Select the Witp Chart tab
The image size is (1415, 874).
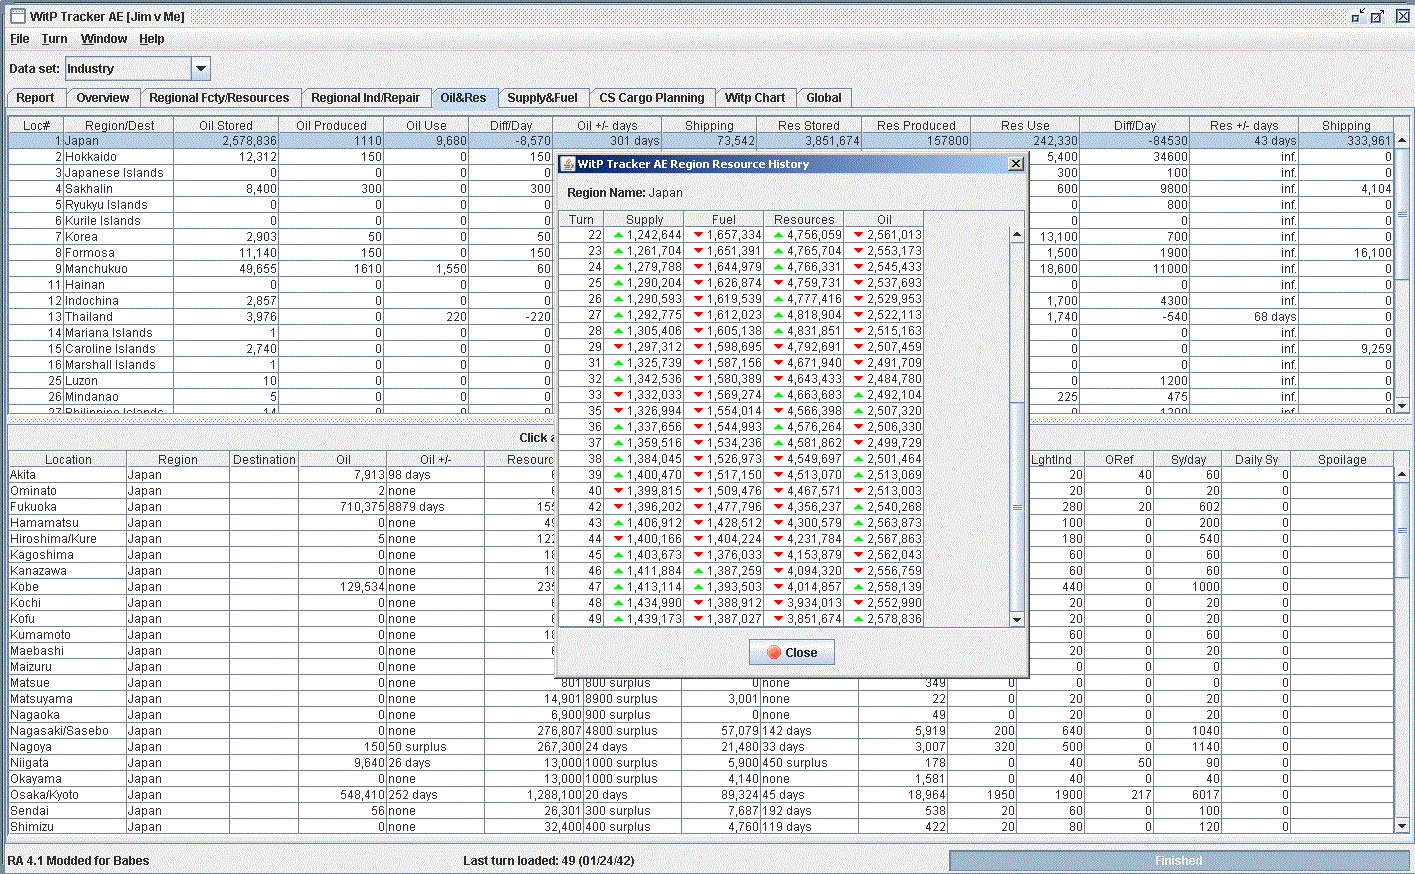(754, 98)
